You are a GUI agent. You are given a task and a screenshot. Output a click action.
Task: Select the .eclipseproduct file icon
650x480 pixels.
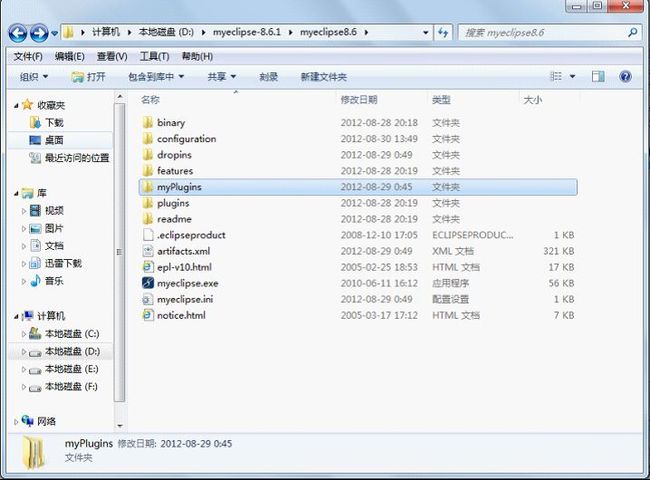[148, 235]
